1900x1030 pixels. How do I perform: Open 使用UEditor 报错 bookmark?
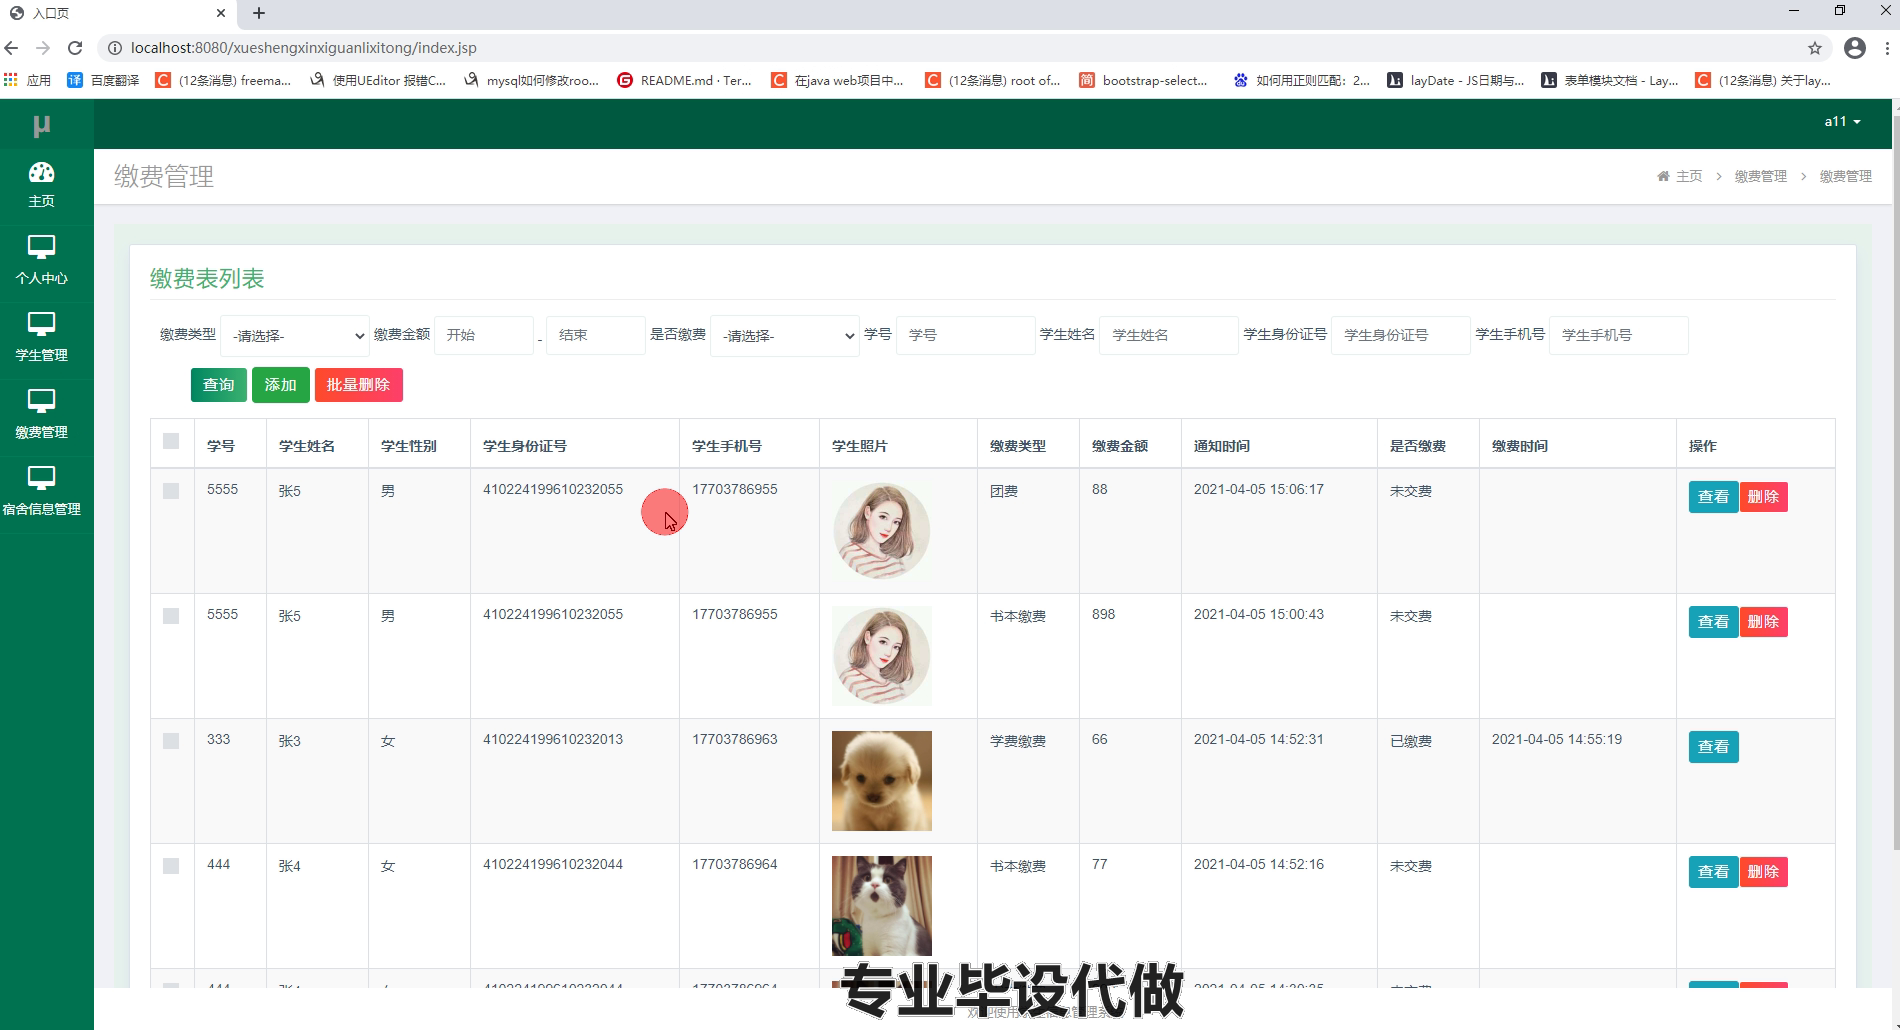click(378, 80)
